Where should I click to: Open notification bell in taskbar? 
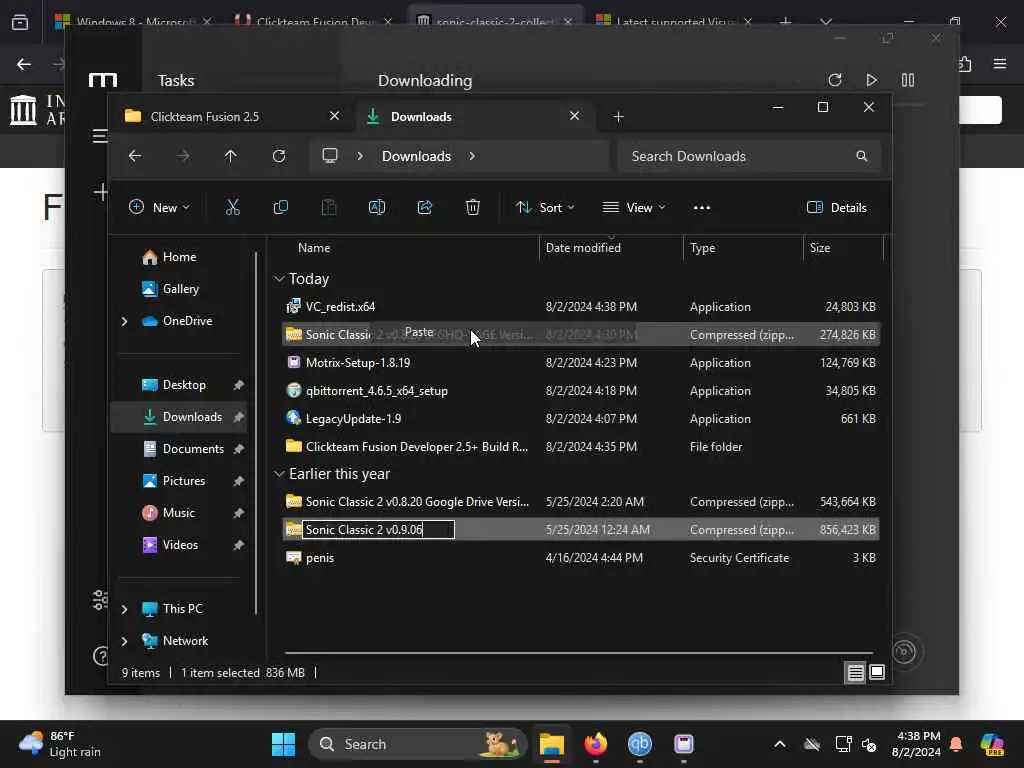point(956,744)
